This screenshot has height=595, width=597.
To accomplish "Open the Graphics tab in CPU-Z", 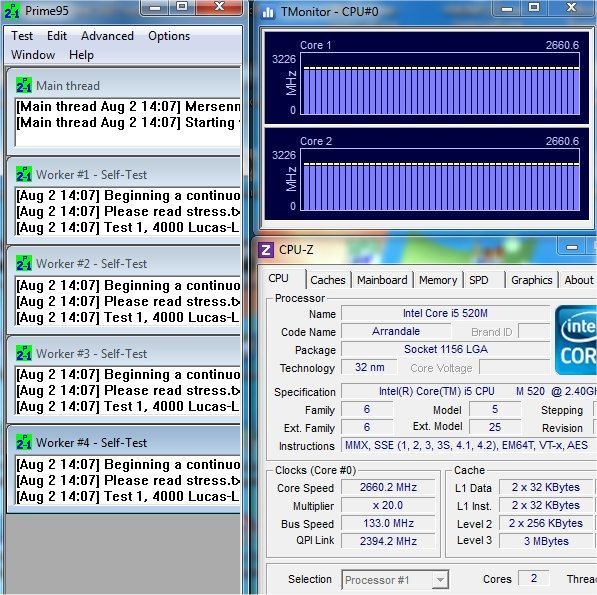I will pos(532,280).
